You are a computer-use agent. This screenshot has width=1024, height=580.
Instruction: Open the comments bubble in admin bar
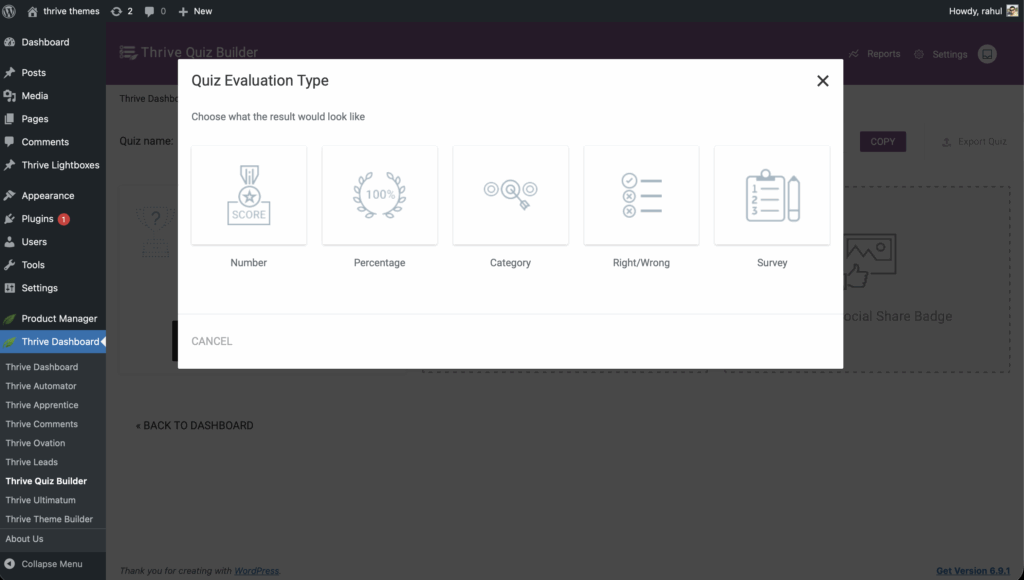pos(155,11)
